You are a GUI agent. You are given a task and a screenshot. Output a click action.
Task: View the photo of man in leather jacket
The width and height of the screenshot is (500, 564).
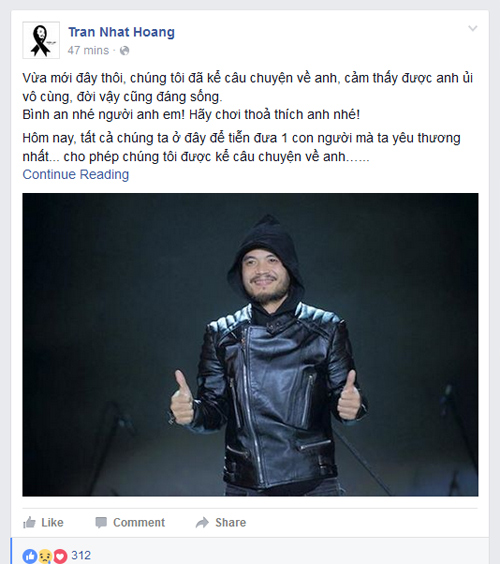click(250, 345)
